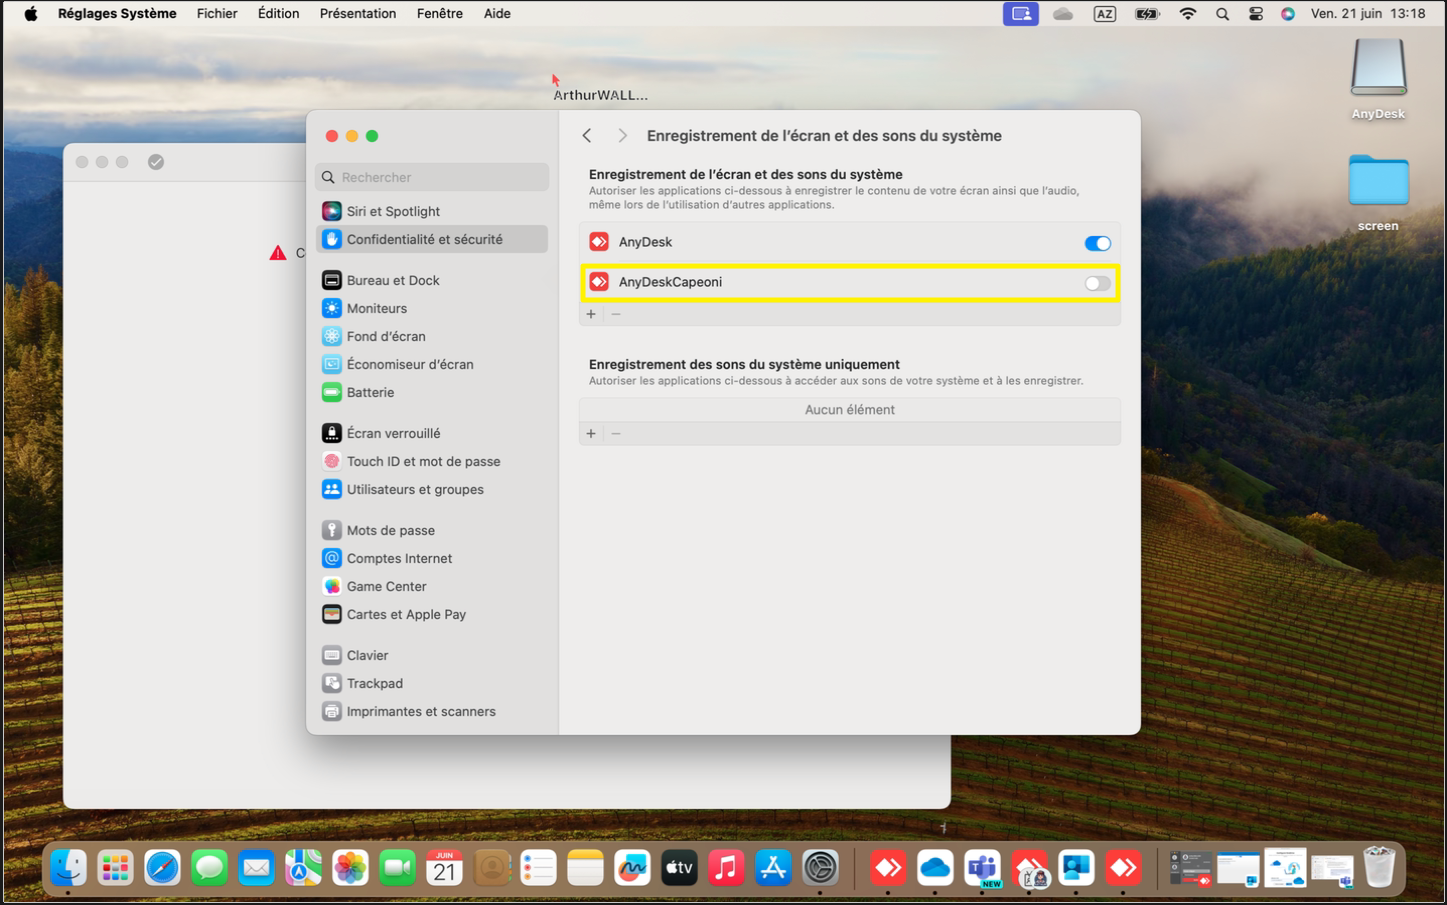
Task: Click the battery status icon in menu bar
Action: [1147, 13]
